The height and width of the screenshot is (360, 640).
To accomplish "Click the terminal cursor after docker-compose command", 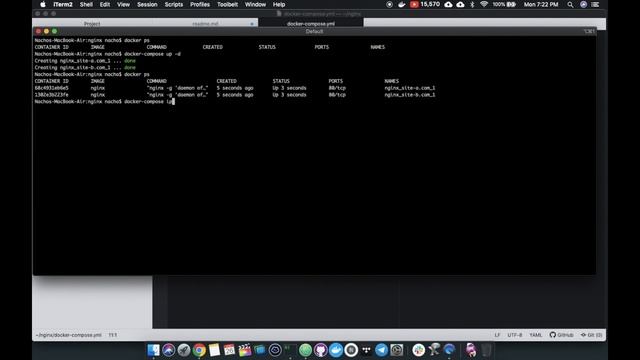I will pos(173,101).
